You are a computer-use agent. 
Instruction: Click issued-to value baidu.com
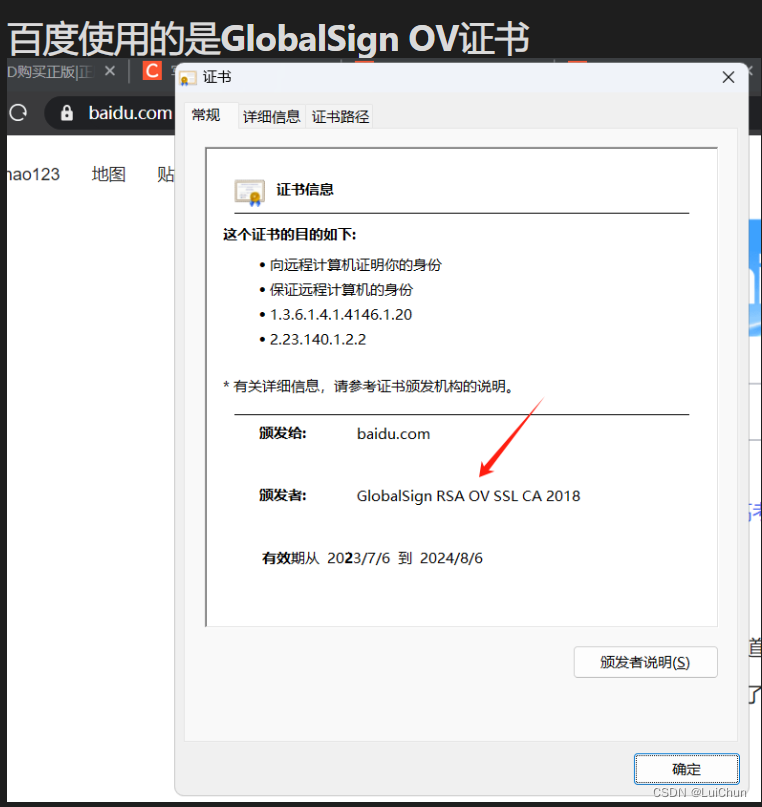pyautogui.click(x=393, y=434)
